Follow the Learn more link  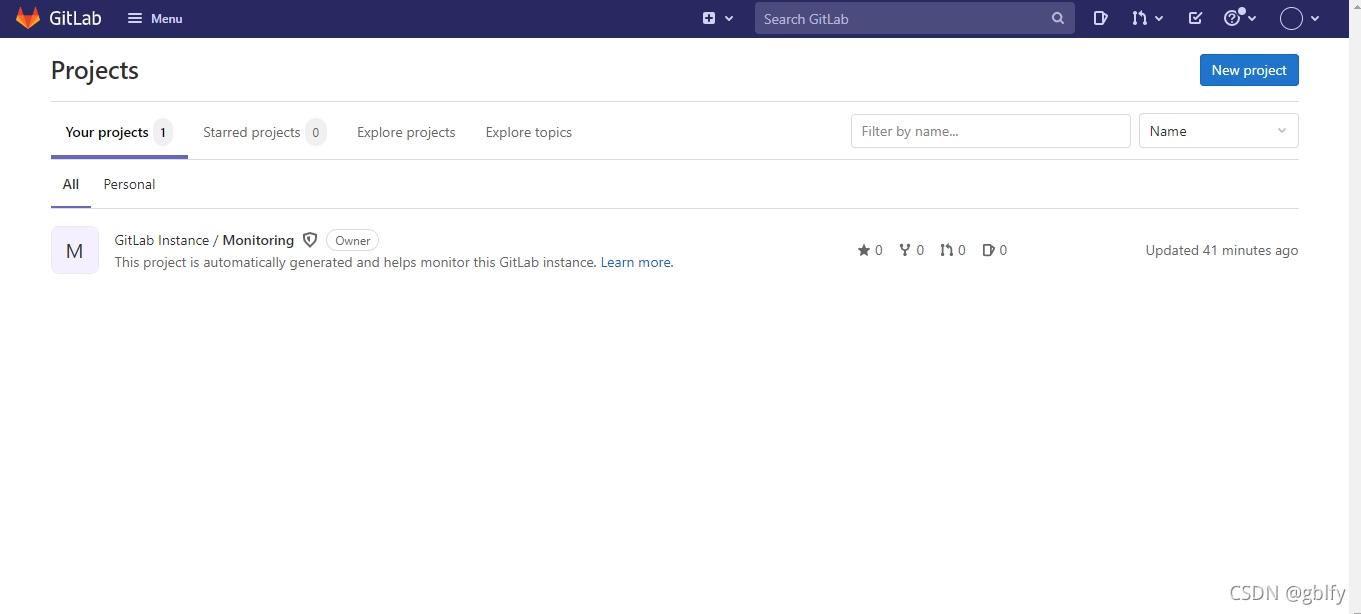click(x=636, y=262)
